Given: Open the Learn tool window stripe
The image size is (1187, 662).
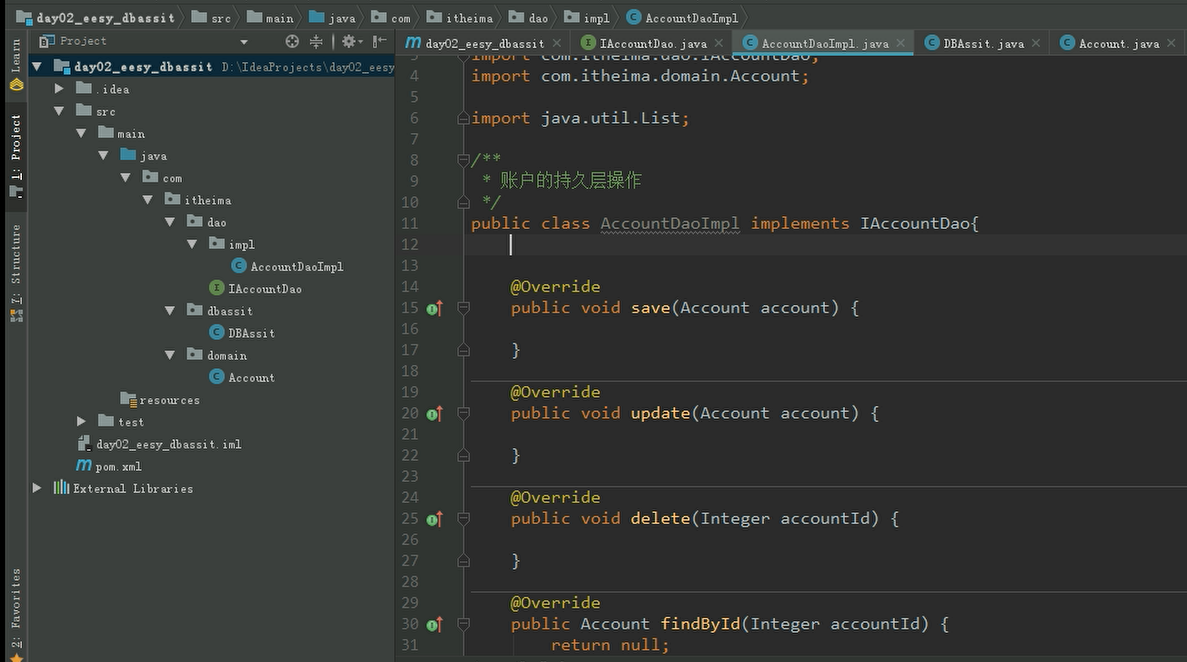Looking at the screenshot, I should tap(16, 66).
